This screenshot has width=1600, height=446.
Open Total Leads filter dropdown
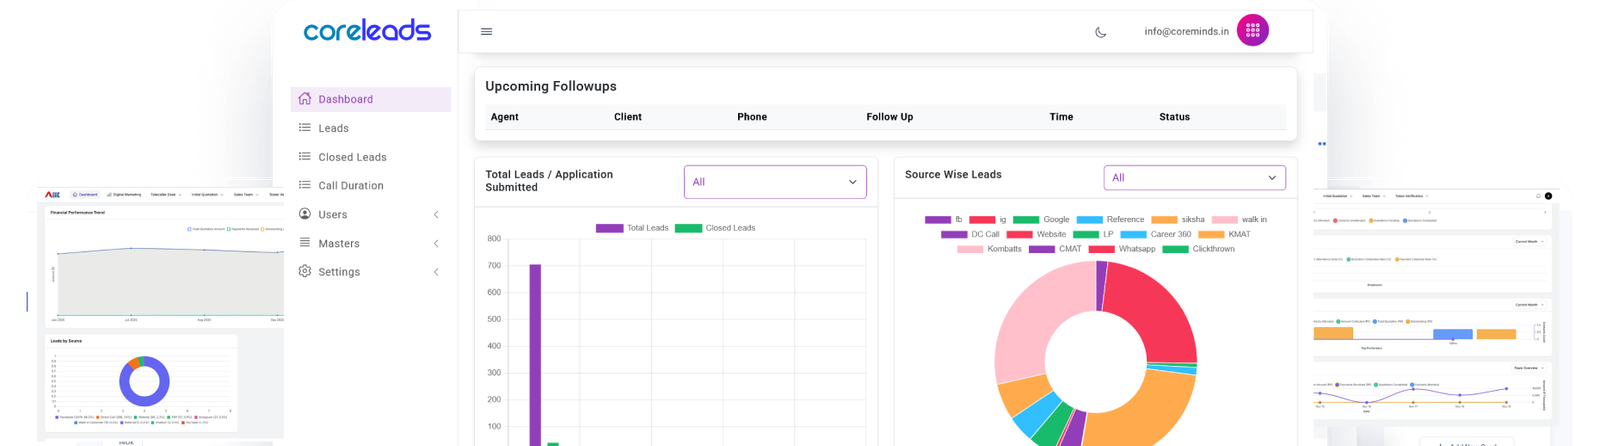(774, 182)
